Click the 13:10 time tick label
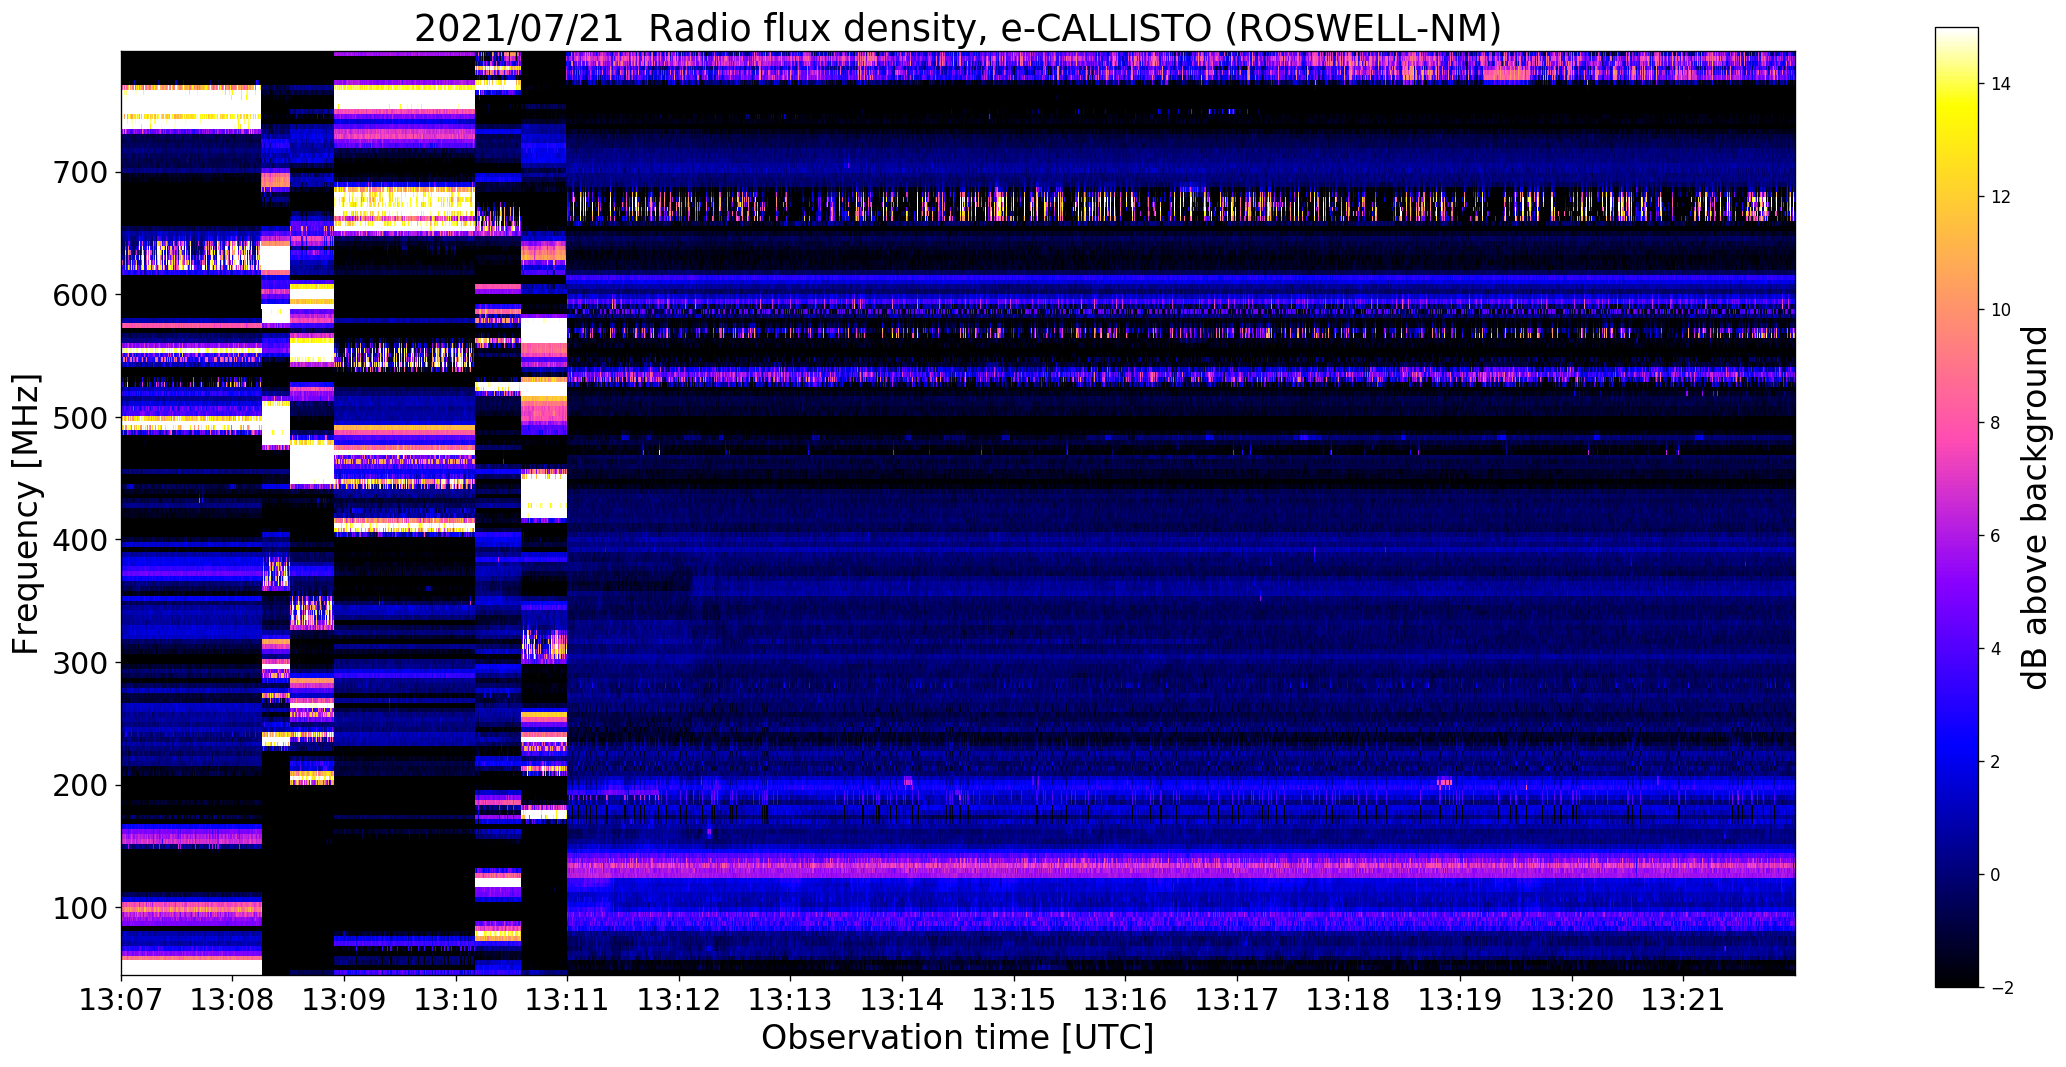Image resolution: width=2066 pixels, height=1067 pixels. click(x=456, y=1000)
